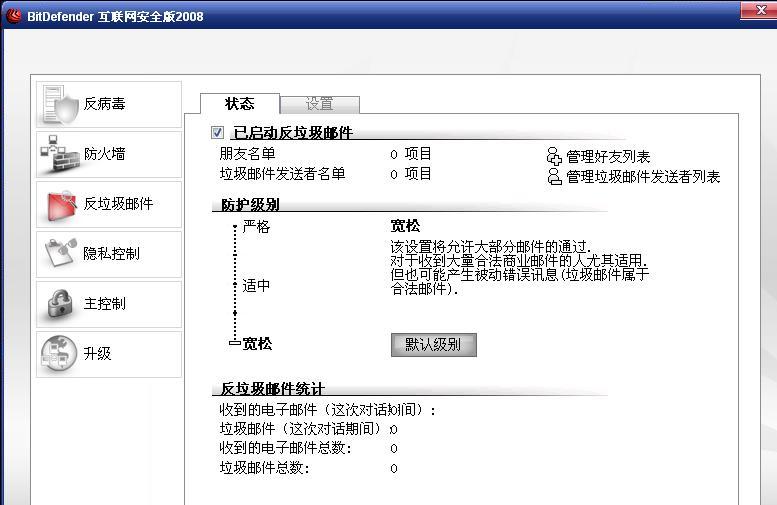
Task: Click the 朋友名单 row label
Action: click(247, 154)
